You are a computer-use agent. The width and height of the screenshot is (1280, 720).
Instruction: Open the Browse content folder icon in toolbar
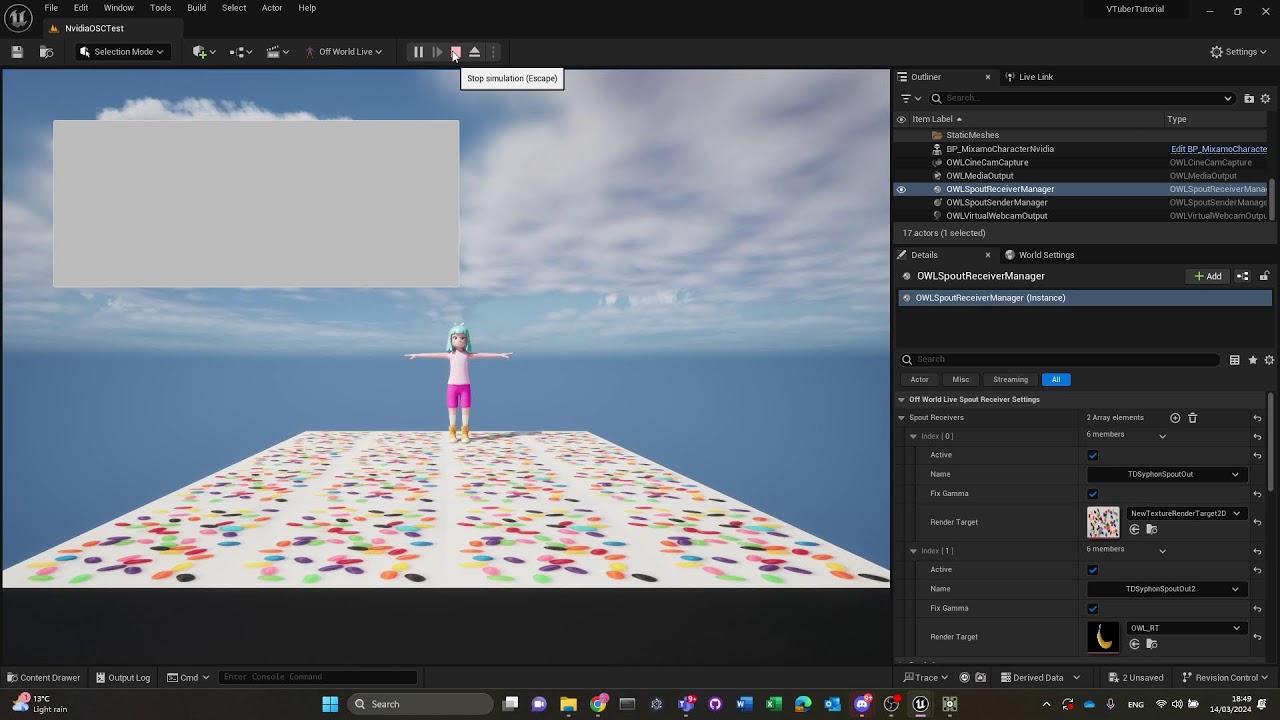(46, 52)
